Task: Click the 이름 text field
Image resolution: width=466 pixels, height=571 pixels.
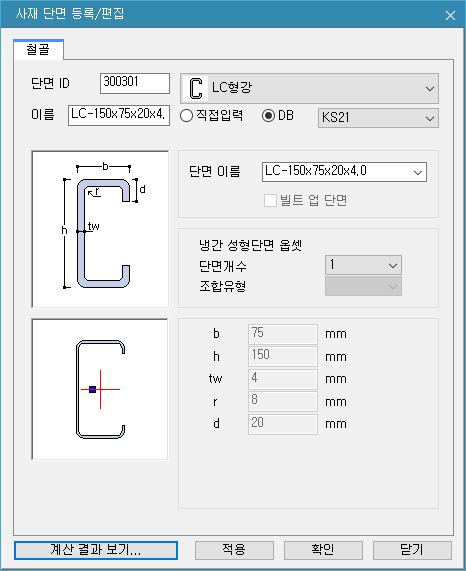Action: coord(119,115)
